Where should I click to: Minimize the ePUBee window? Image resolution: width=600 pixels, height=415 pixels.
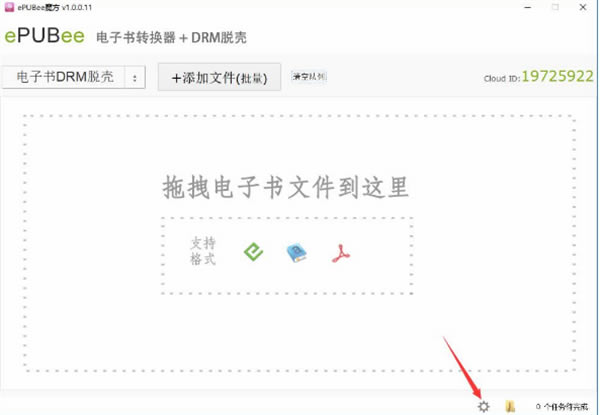(x=528, y=7)
